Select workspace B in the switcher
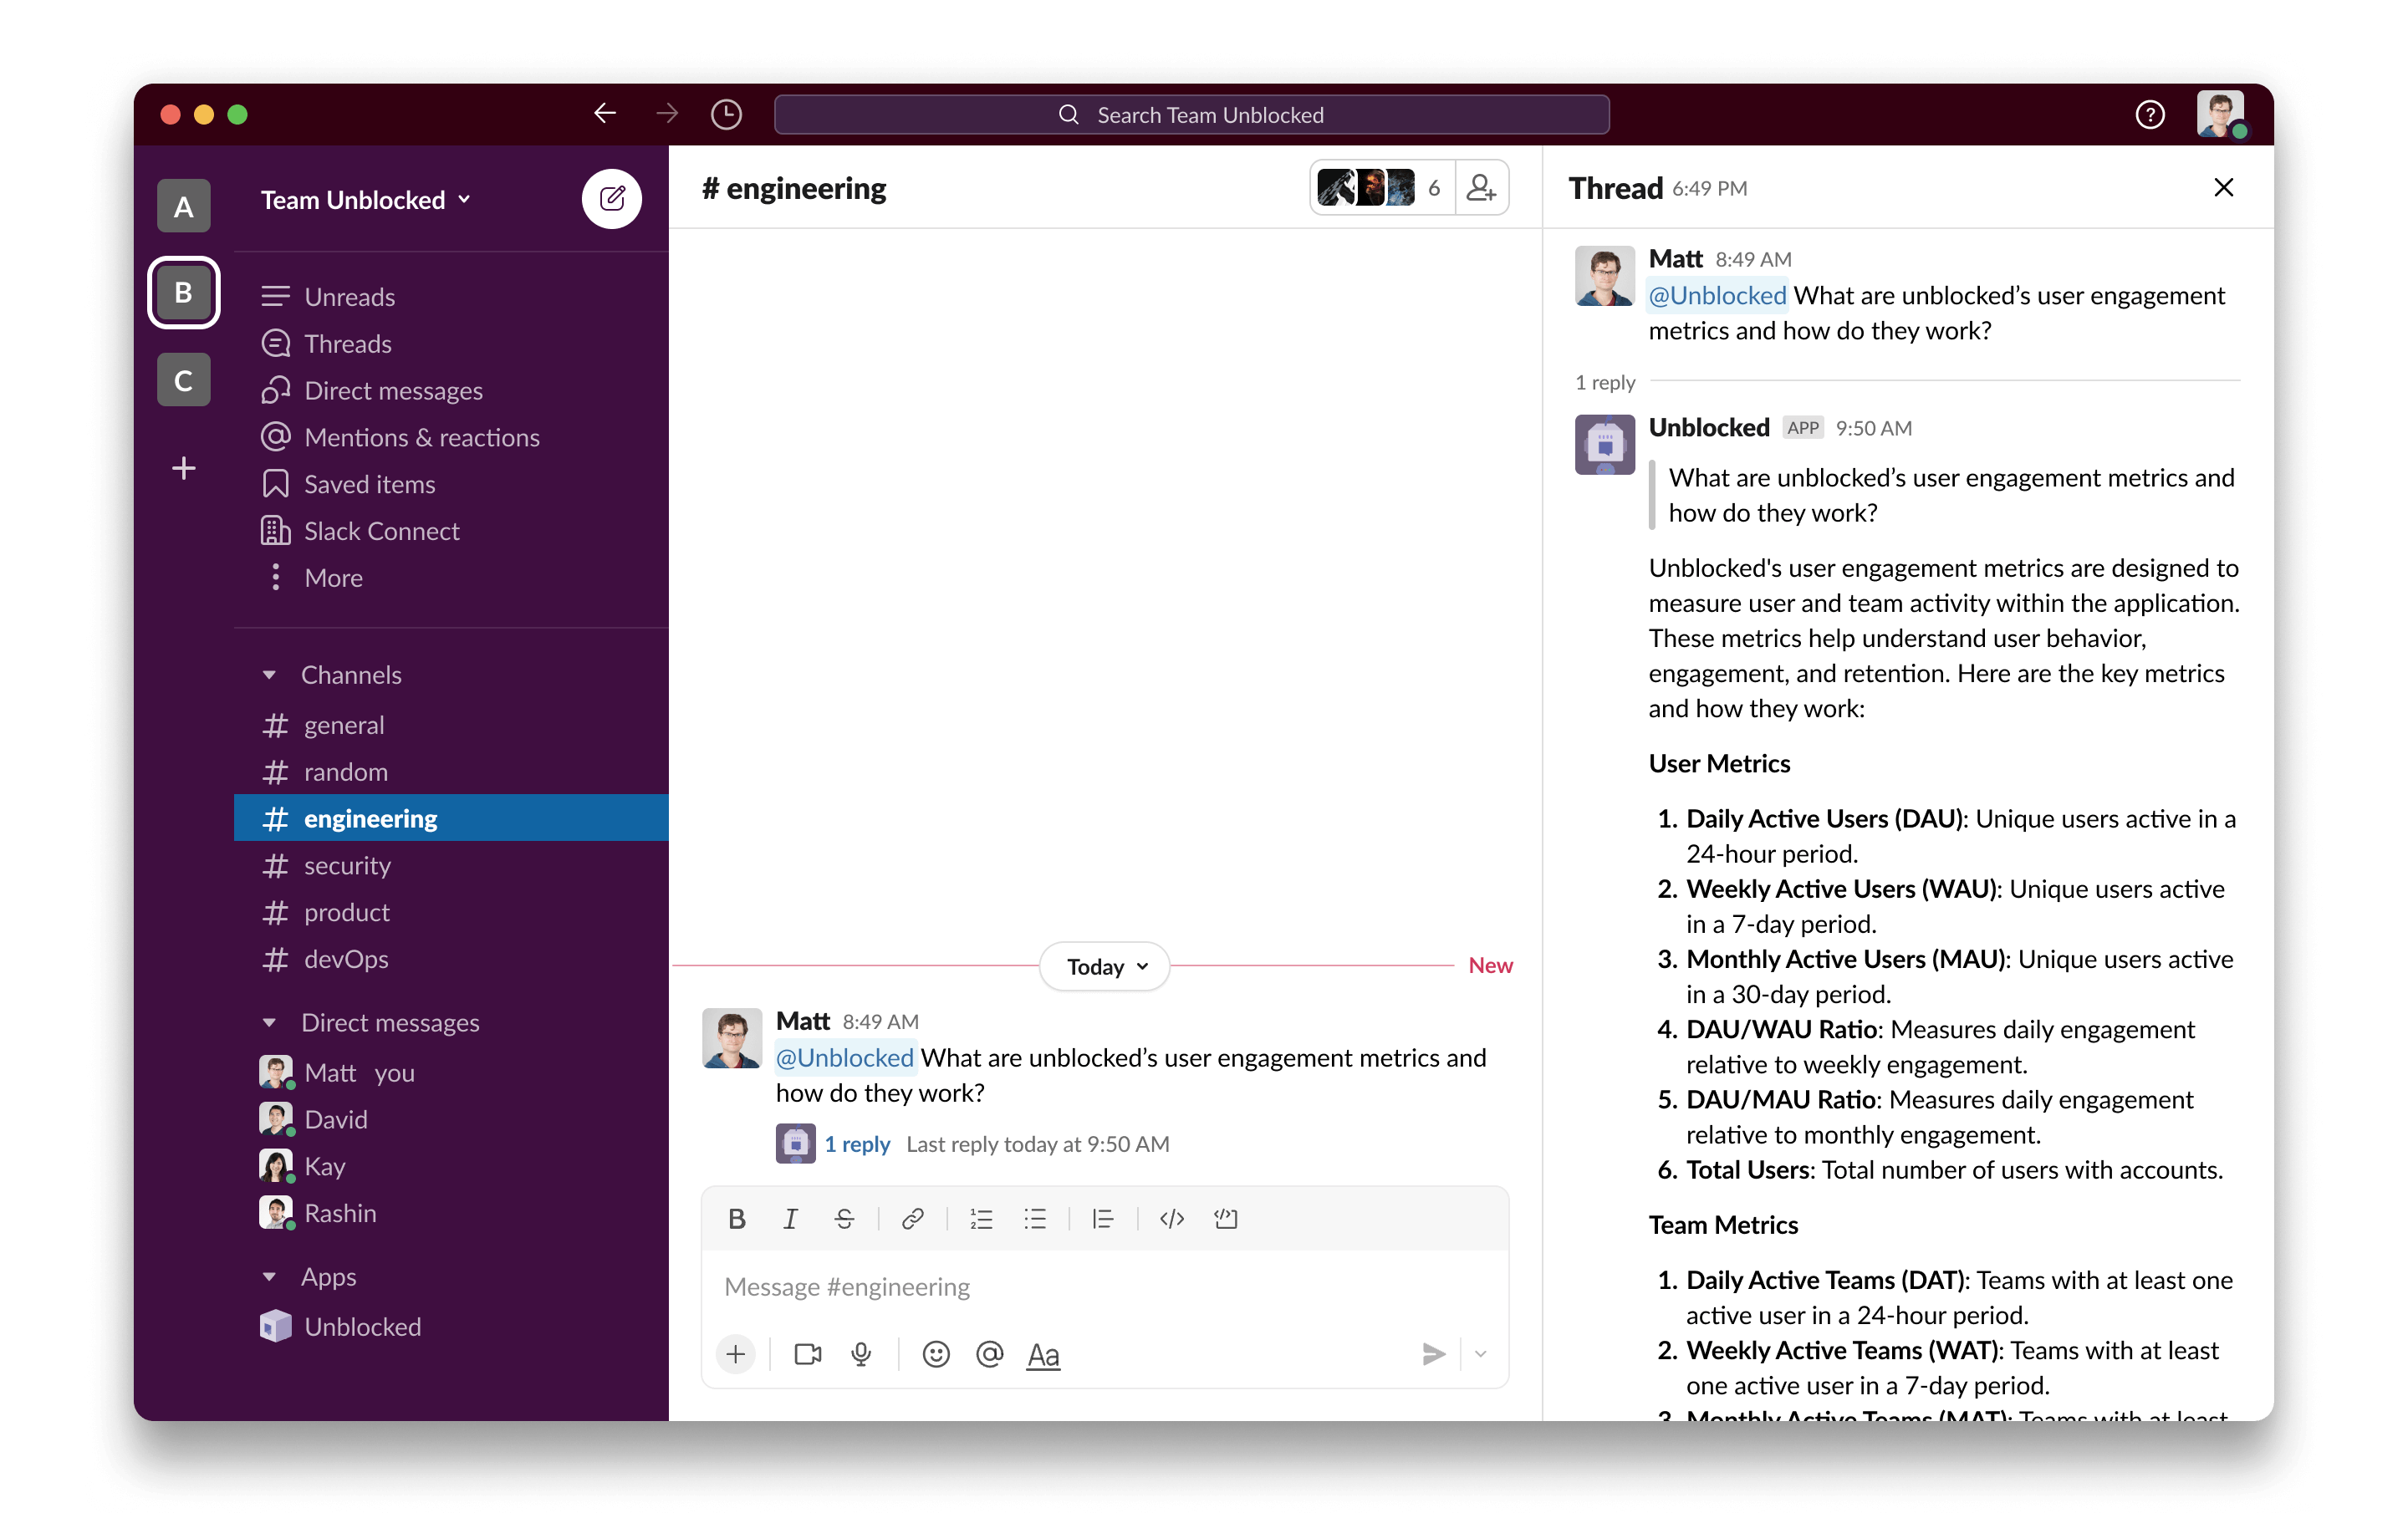Viewport: 2408px width, 1513px height. (183, 292)
